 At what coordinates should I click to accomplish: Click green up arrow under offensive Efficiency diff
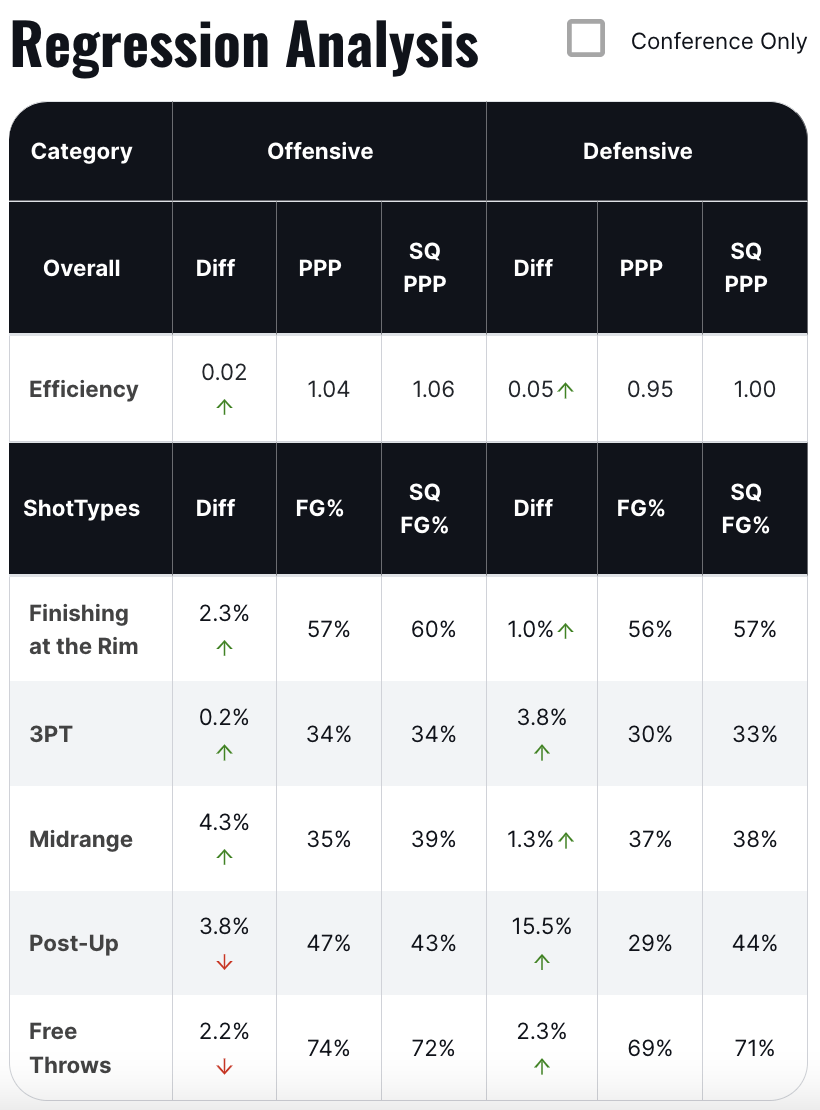click(224, 407)
